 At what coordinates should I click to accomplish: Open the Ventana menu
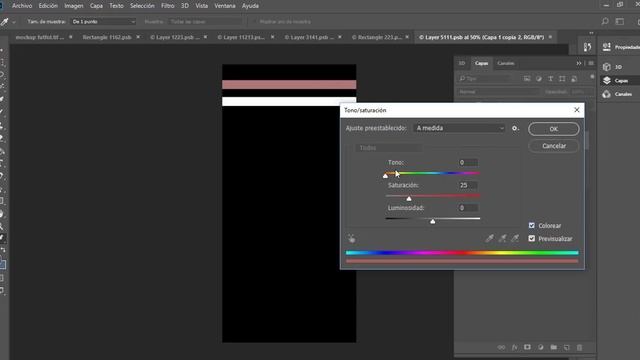pos(225,6)
